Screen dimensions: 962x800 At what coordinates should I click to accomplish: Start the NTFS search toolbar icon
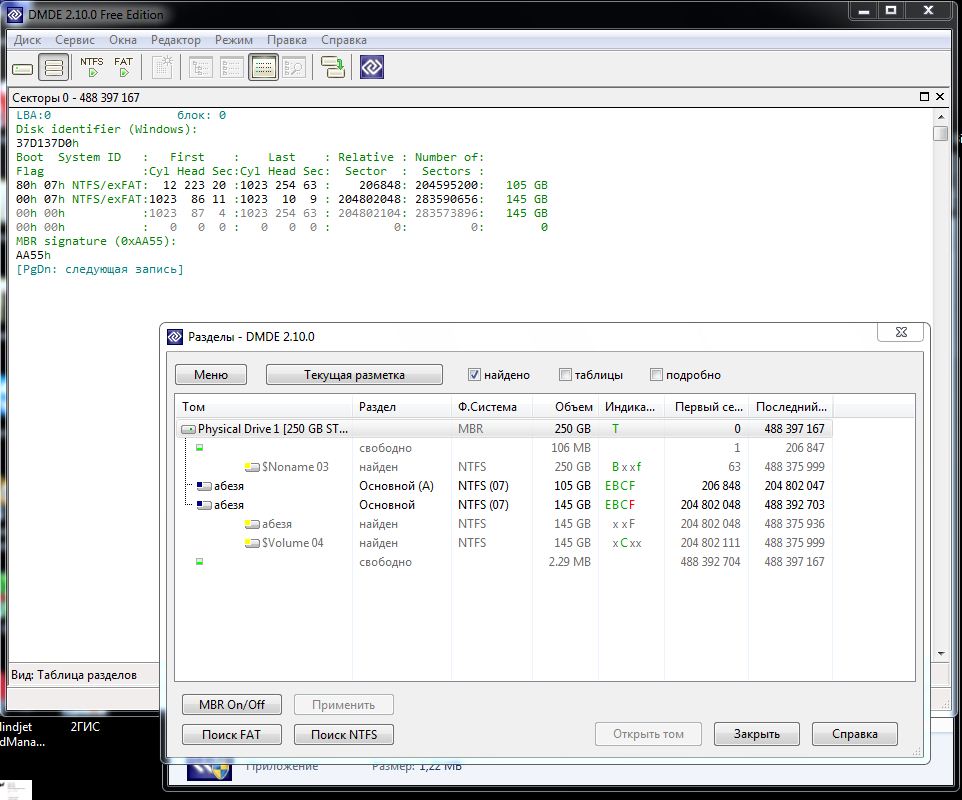coord(92,68)
